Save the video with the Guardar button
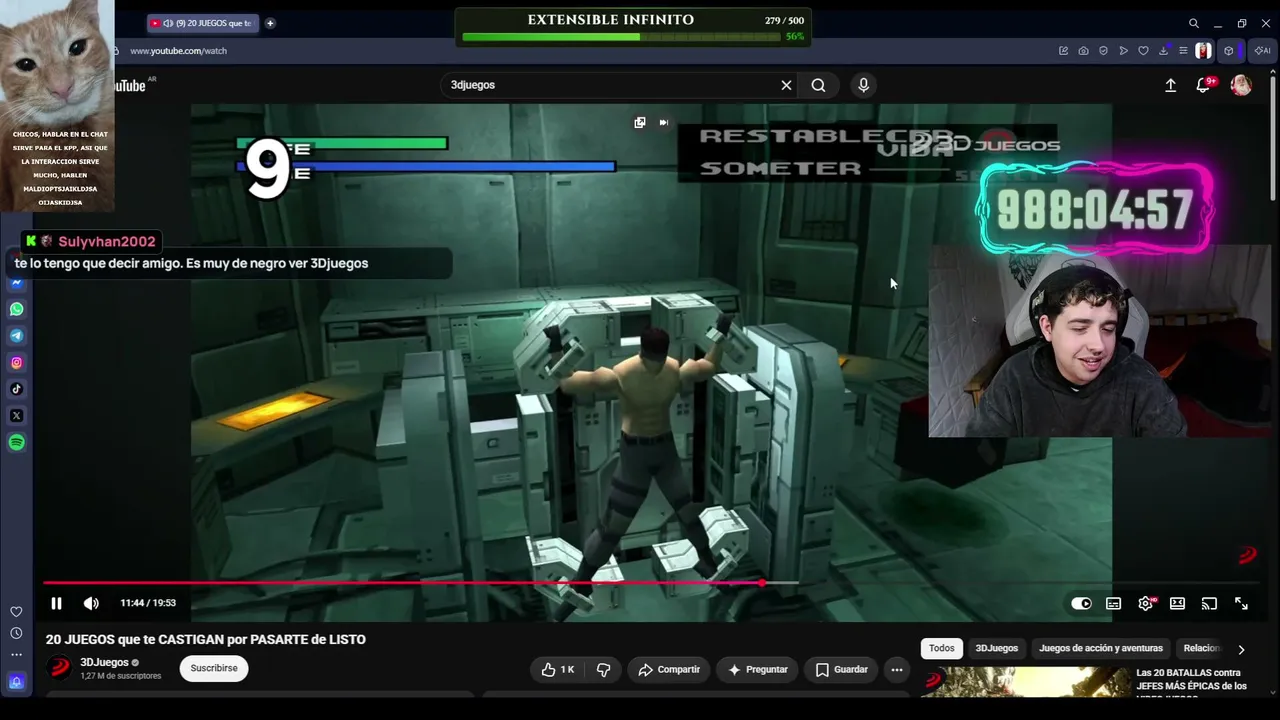 [842, 669]
